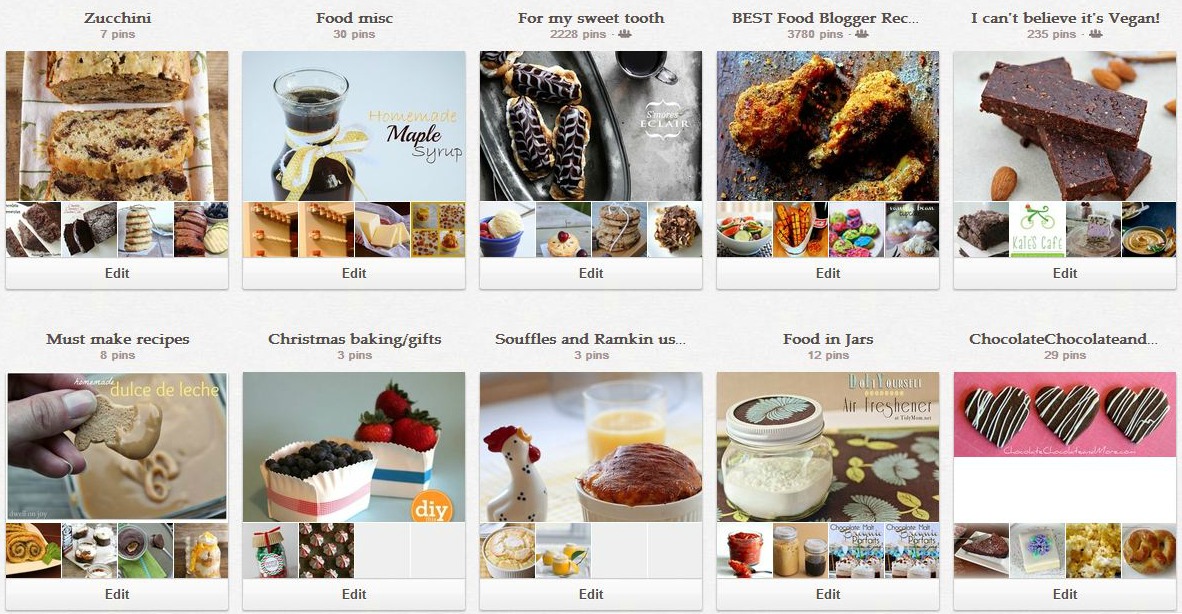Click the group icon beside 235 pins
This screenshot has width=1182, height=614.
tap(1095, 34)
